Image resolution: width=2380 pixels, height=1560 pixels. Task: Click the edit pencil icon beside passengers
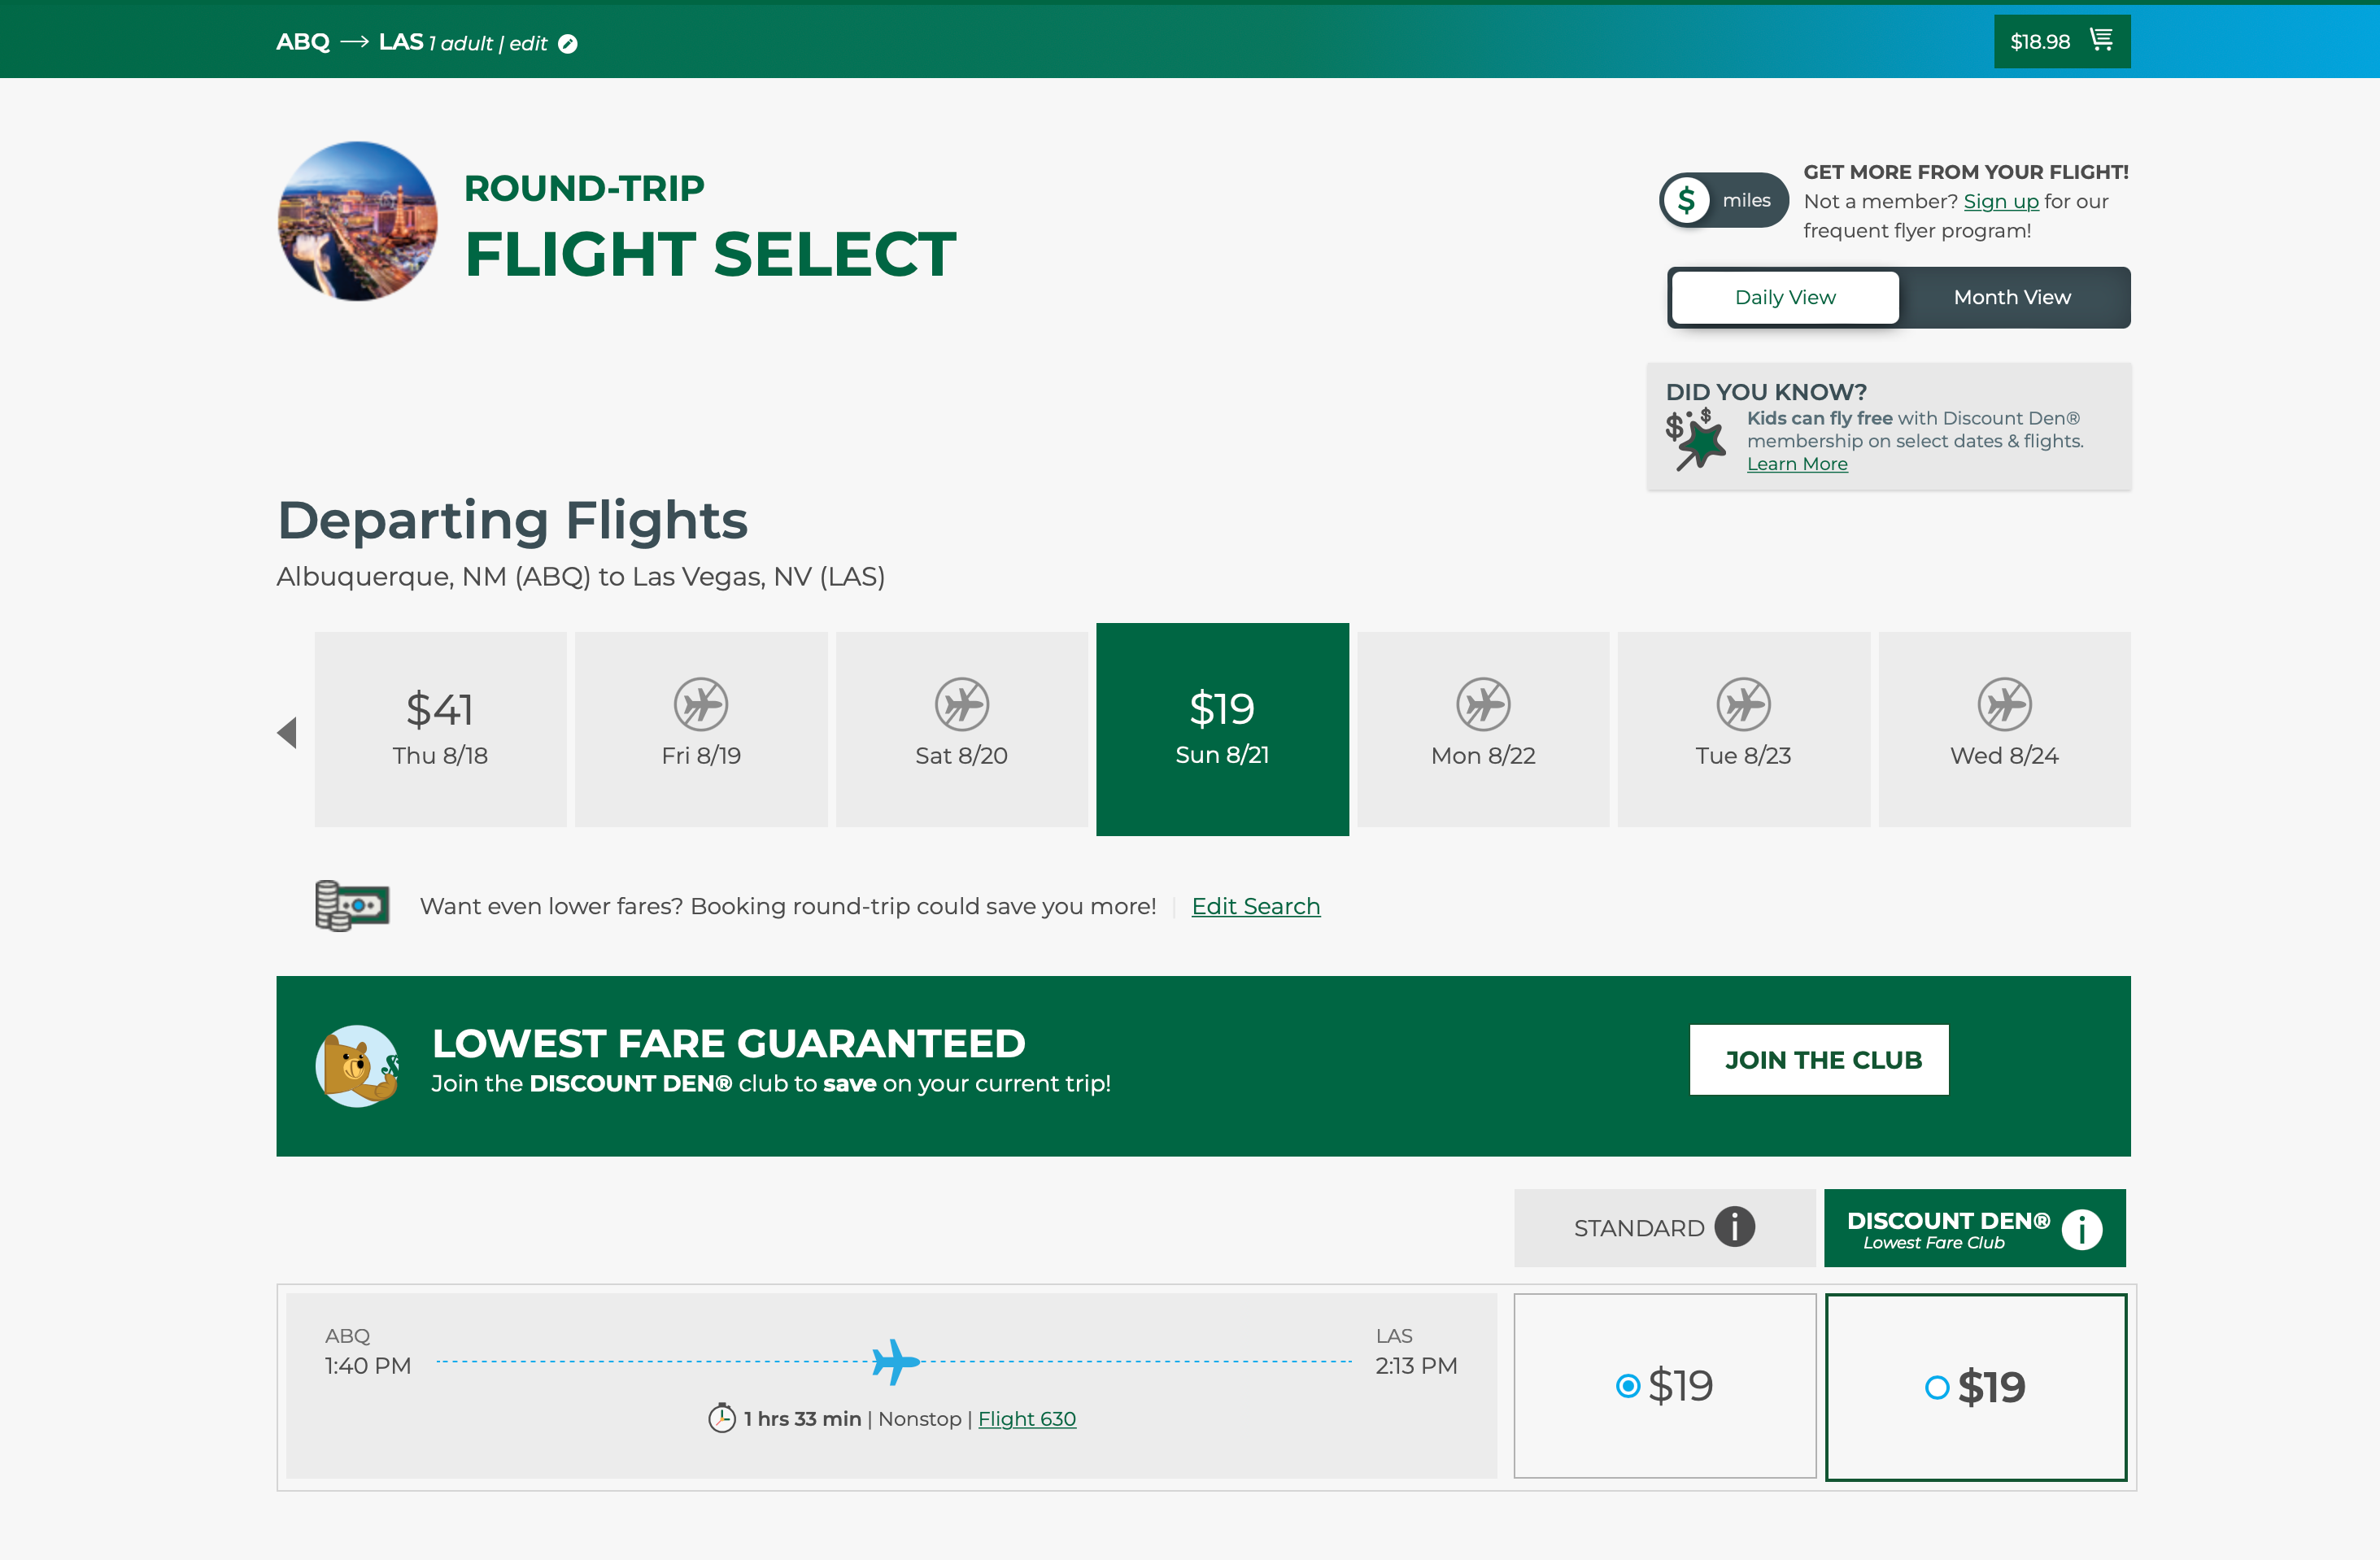pyautogui.click(x=568, y=44)
